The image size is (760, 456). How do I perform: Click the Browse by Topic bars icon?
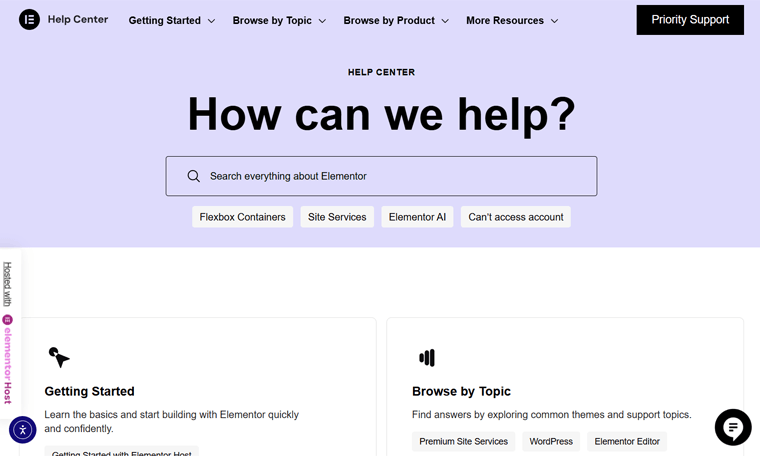point(427,358)
